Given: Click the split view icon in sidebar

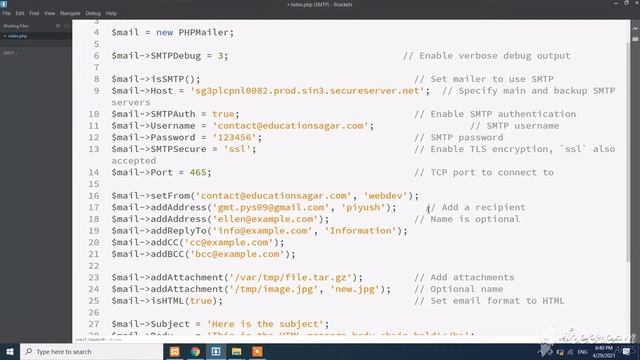Looking at the screenshot, I should click(x=67, y=26).
